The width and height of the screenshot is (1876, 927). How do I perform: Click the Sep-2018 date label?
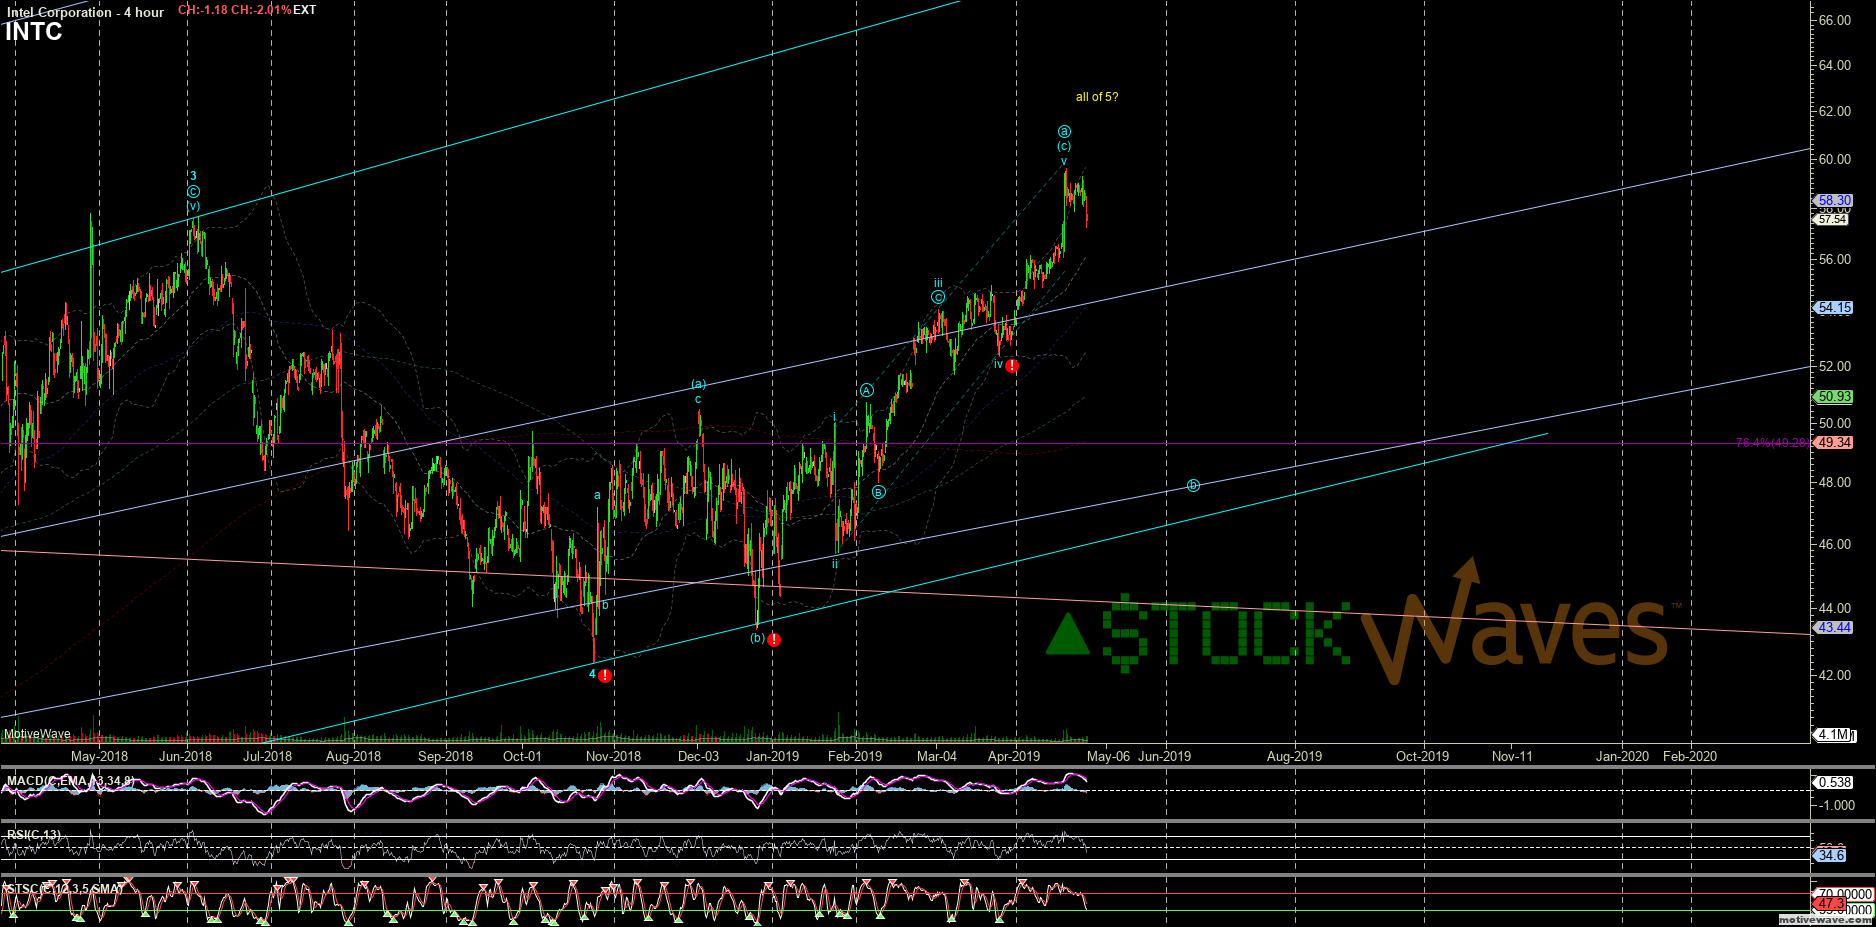pos(445,756)
